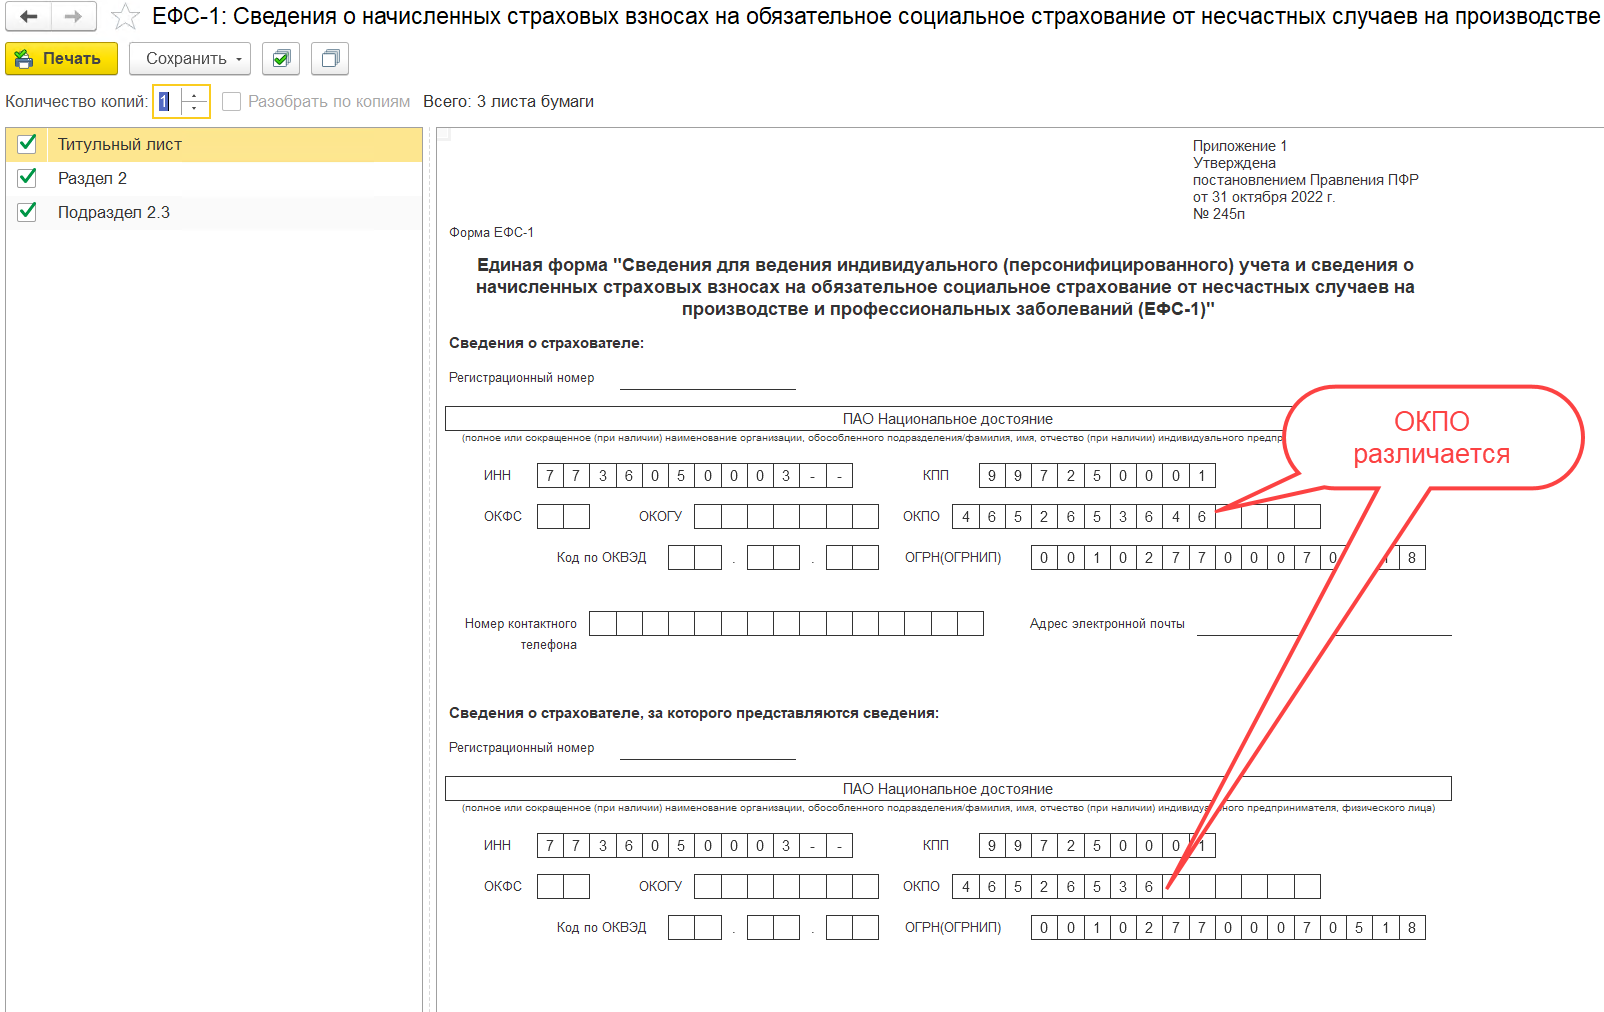Image resolution: width=1604 pixels, height=1012 pixels.
Task: Click the Приложение 1 header text
Action: pyautogui.click(x=1240, y=146)
